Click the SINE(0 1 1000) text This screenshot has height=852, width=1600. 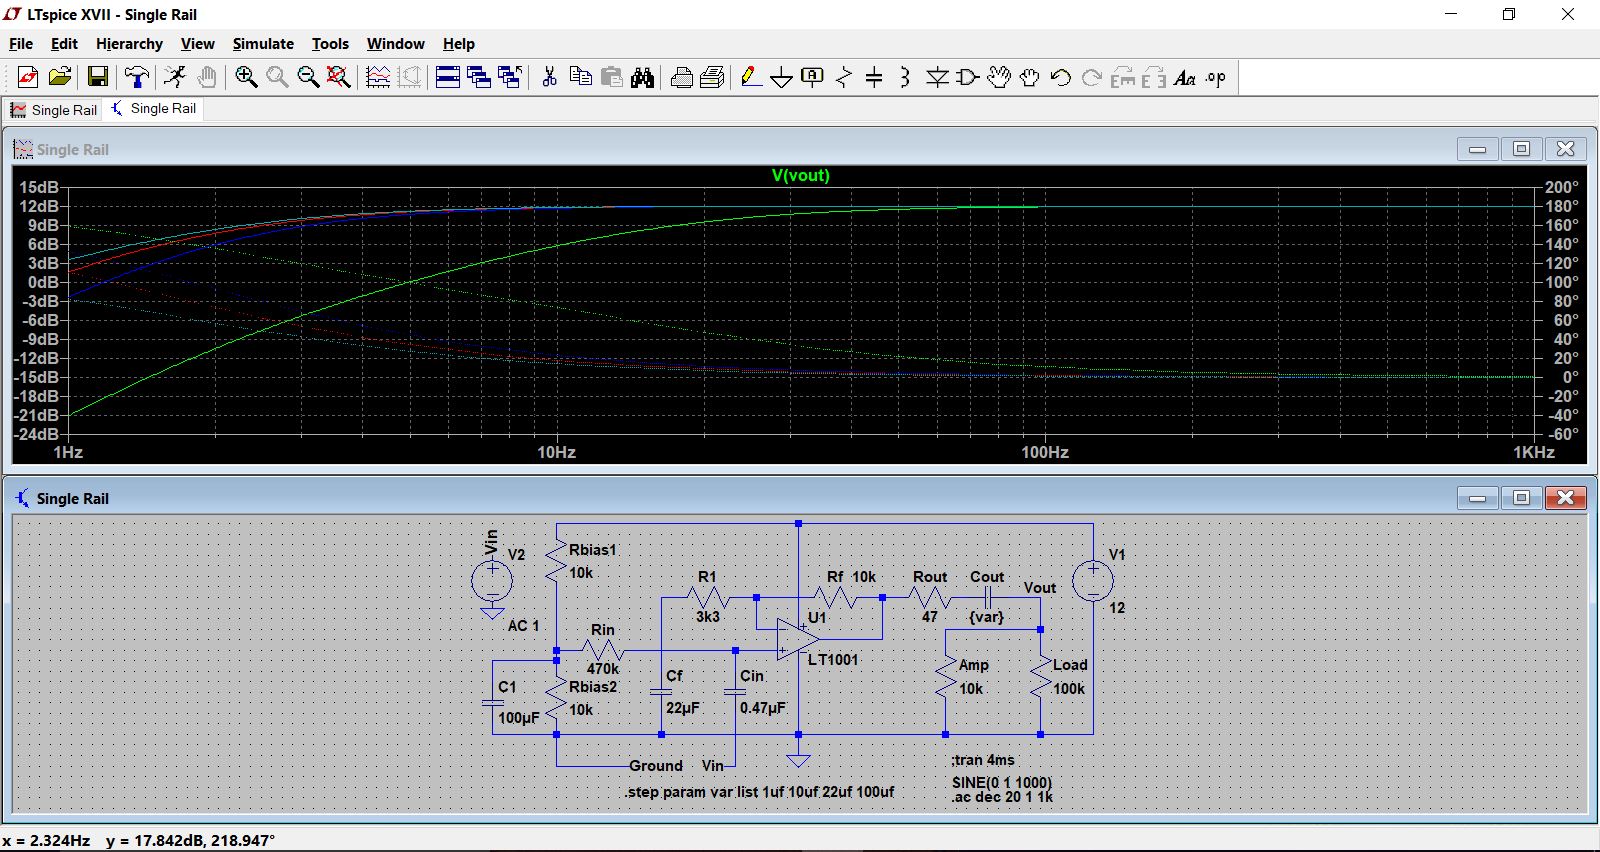pos(1001,782)
